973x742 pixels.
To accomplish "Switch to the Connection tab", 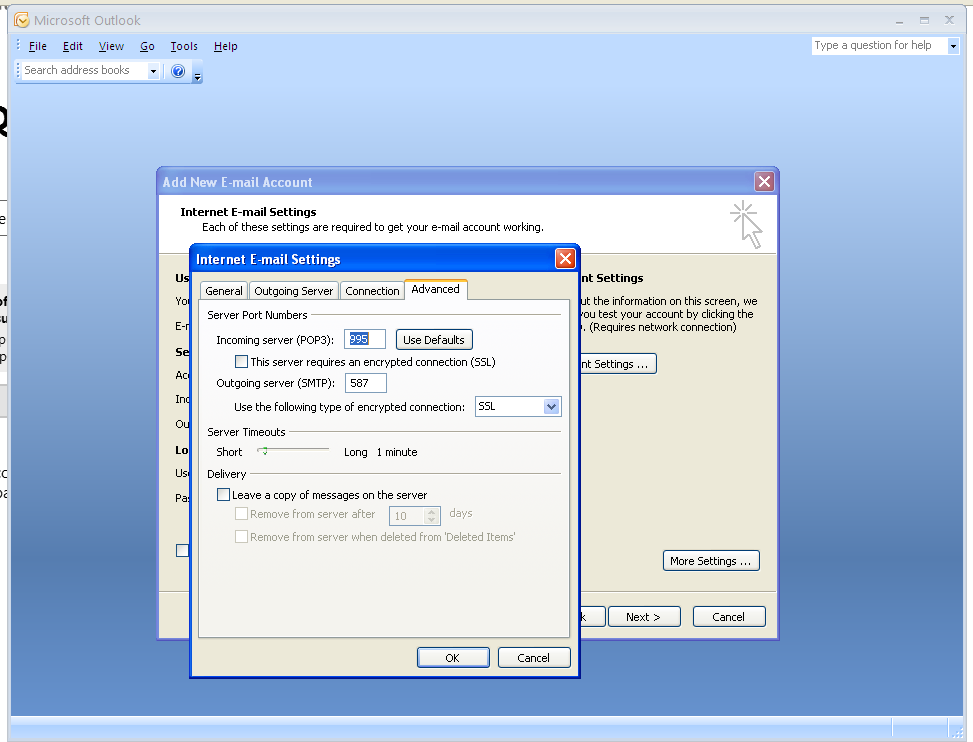I will point(372,291).
